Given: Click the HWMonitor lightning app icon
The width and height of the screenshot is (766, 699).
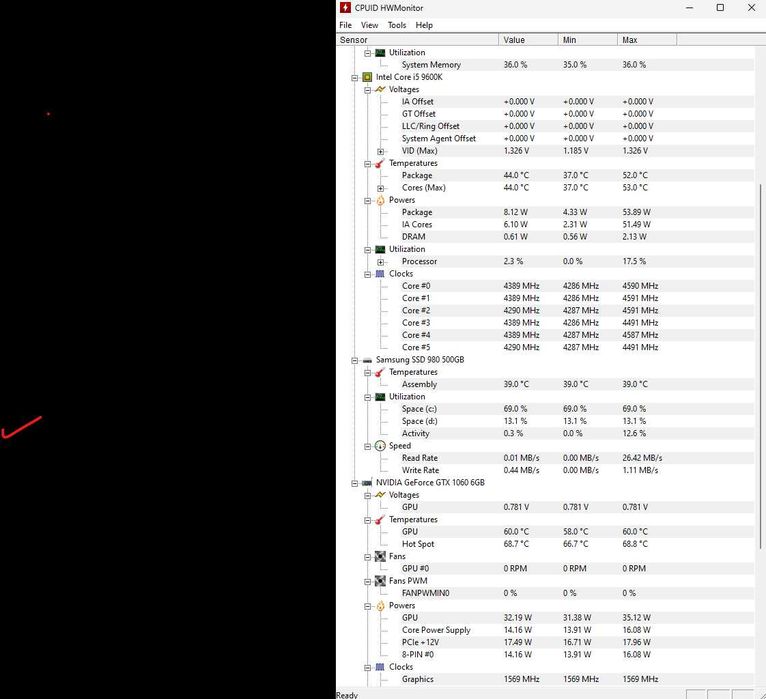Looking at the screenshot, I should (345, 7).
